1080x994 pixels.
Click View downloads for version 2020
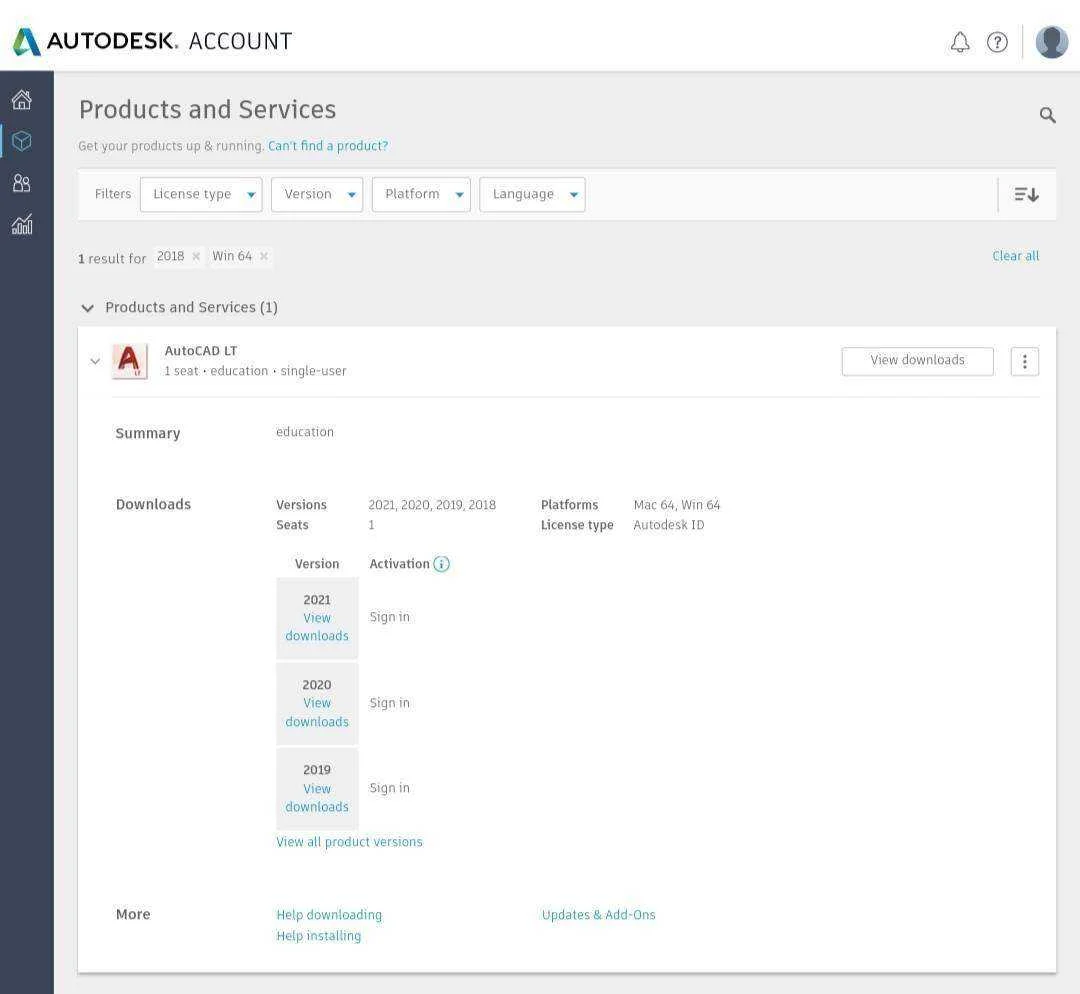pos(317,712)
